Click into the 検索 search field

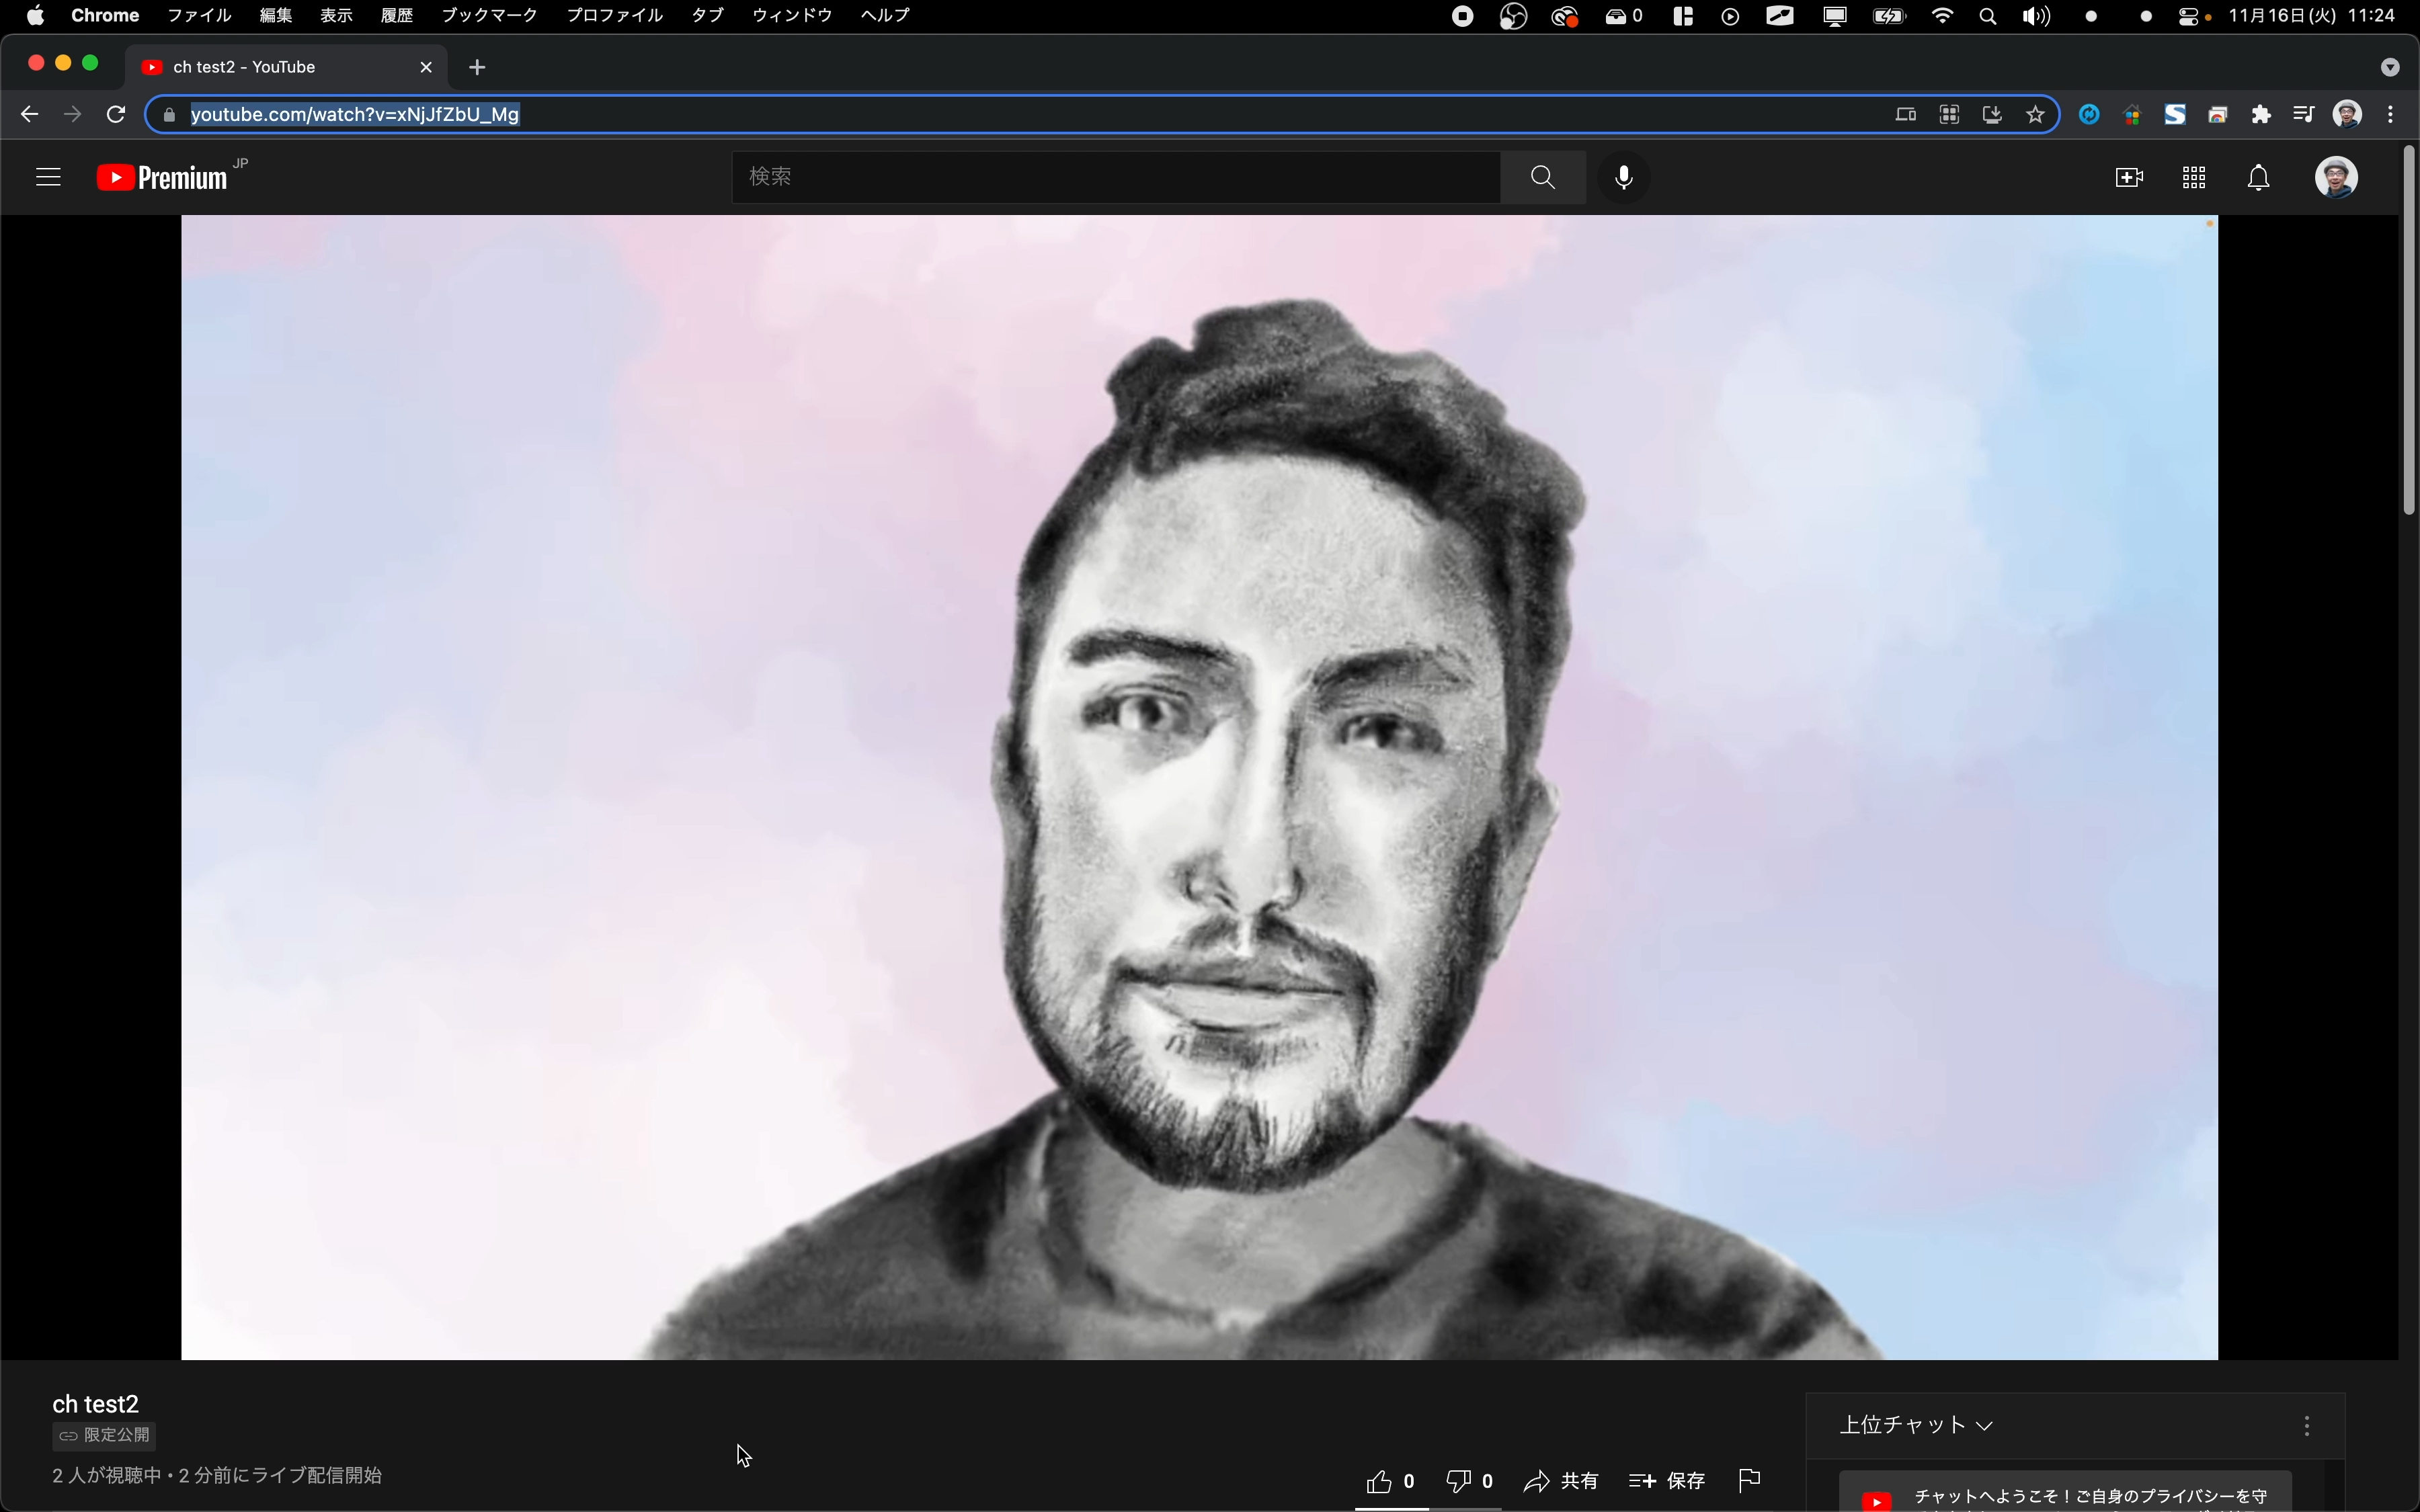coord(1115,178)
